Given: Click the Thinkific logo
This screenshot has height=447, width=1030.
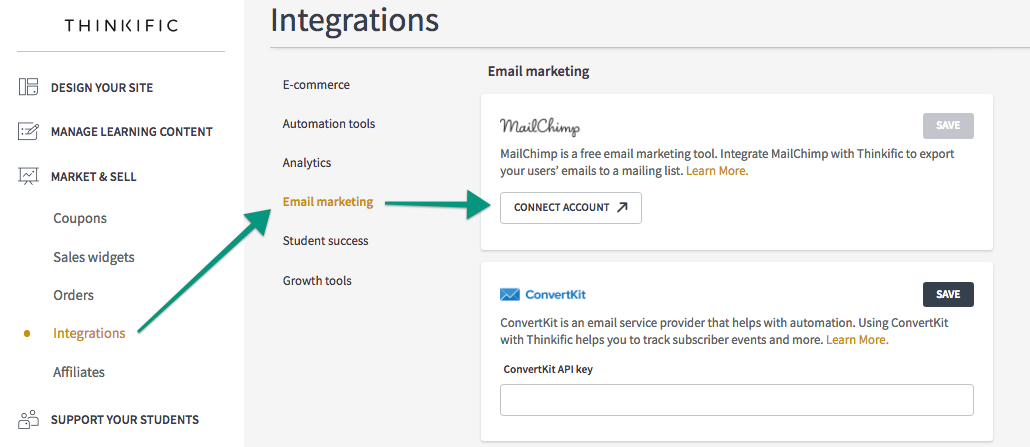Looking at the screenshot, I should click(x=121, y=26).
